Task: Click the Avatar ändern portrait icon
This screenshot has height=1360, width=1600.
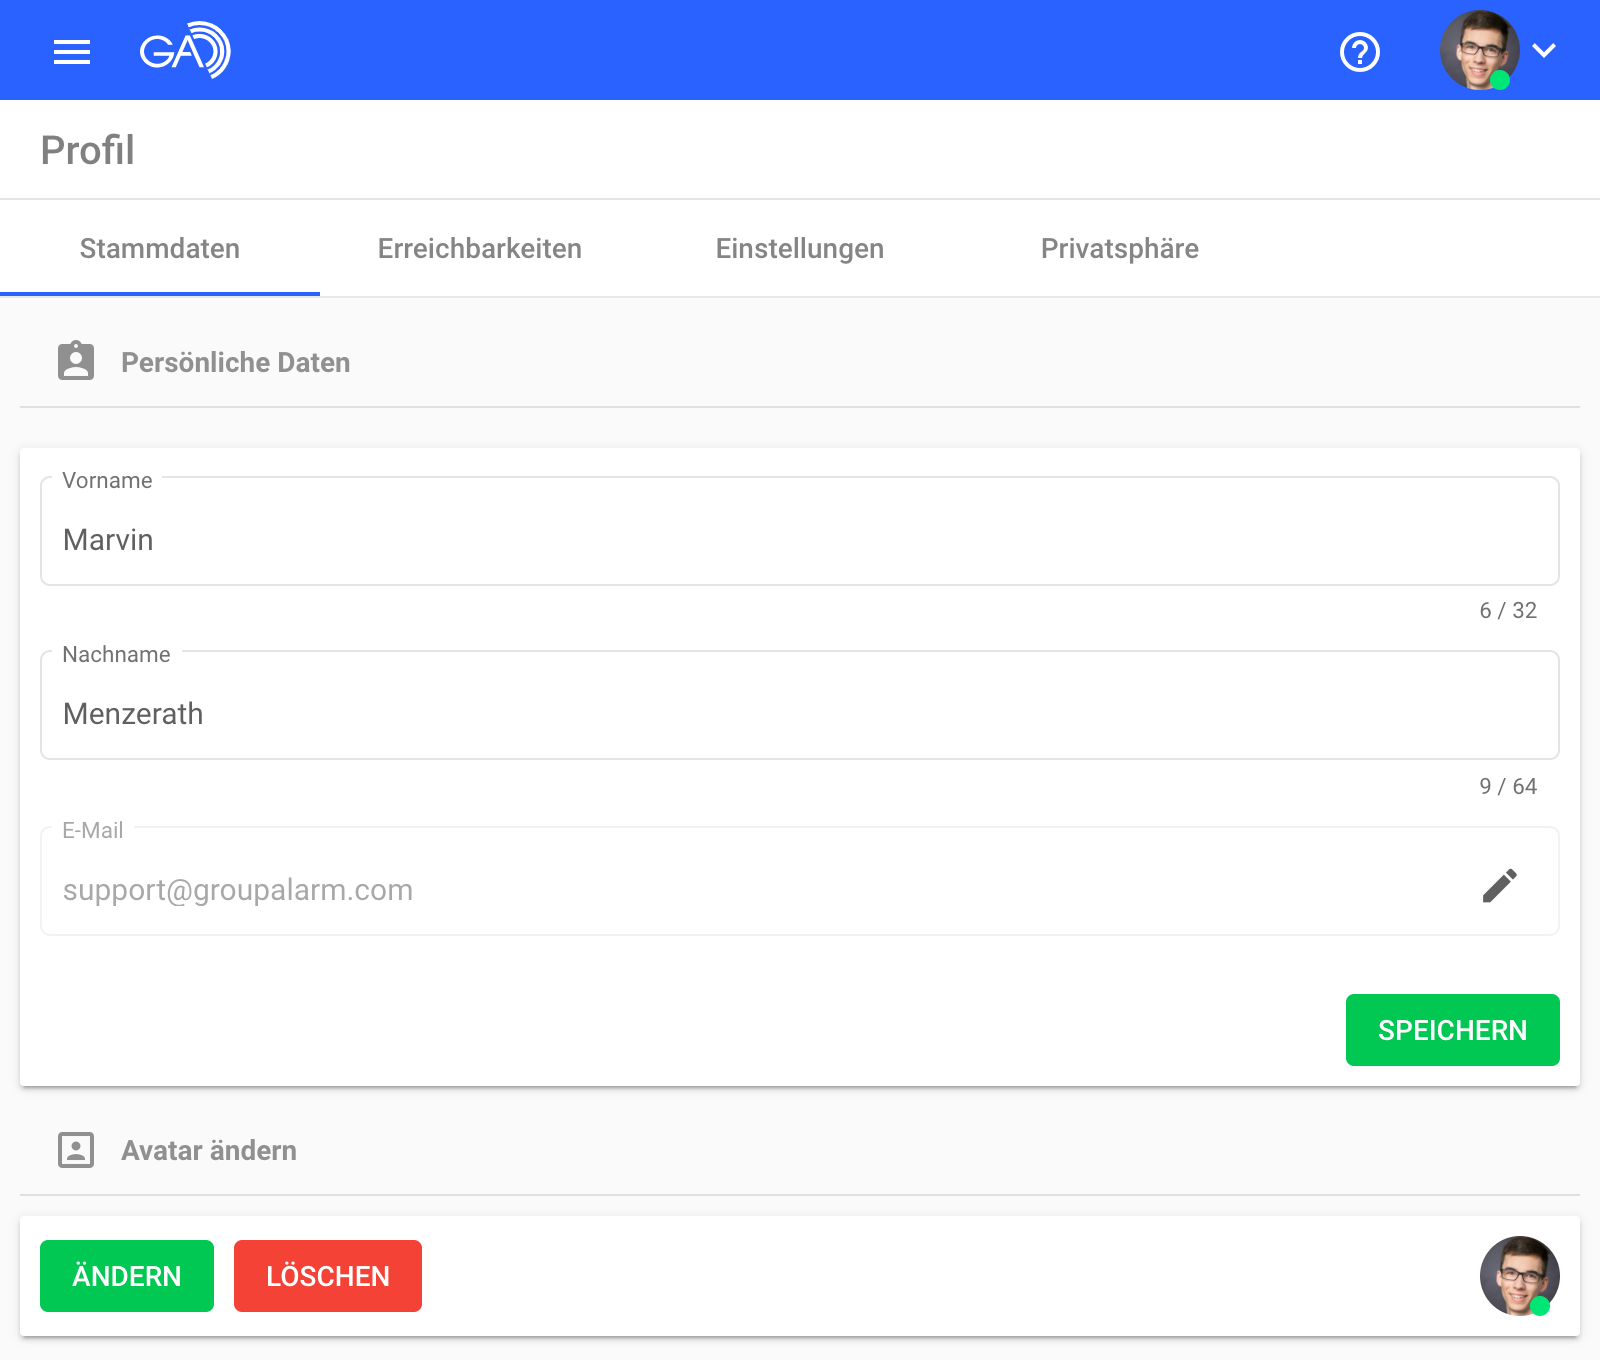Action: click(76, 1150)
